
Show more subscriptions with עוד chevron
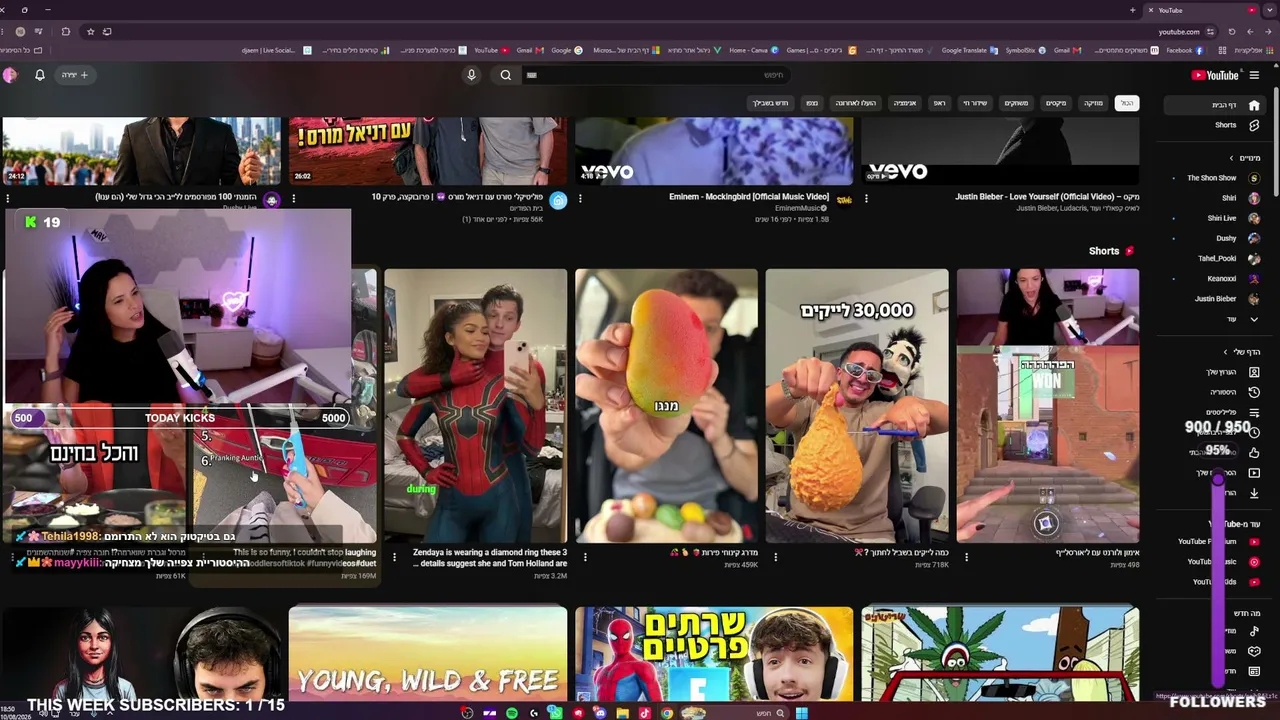(x=1254, y=319)
